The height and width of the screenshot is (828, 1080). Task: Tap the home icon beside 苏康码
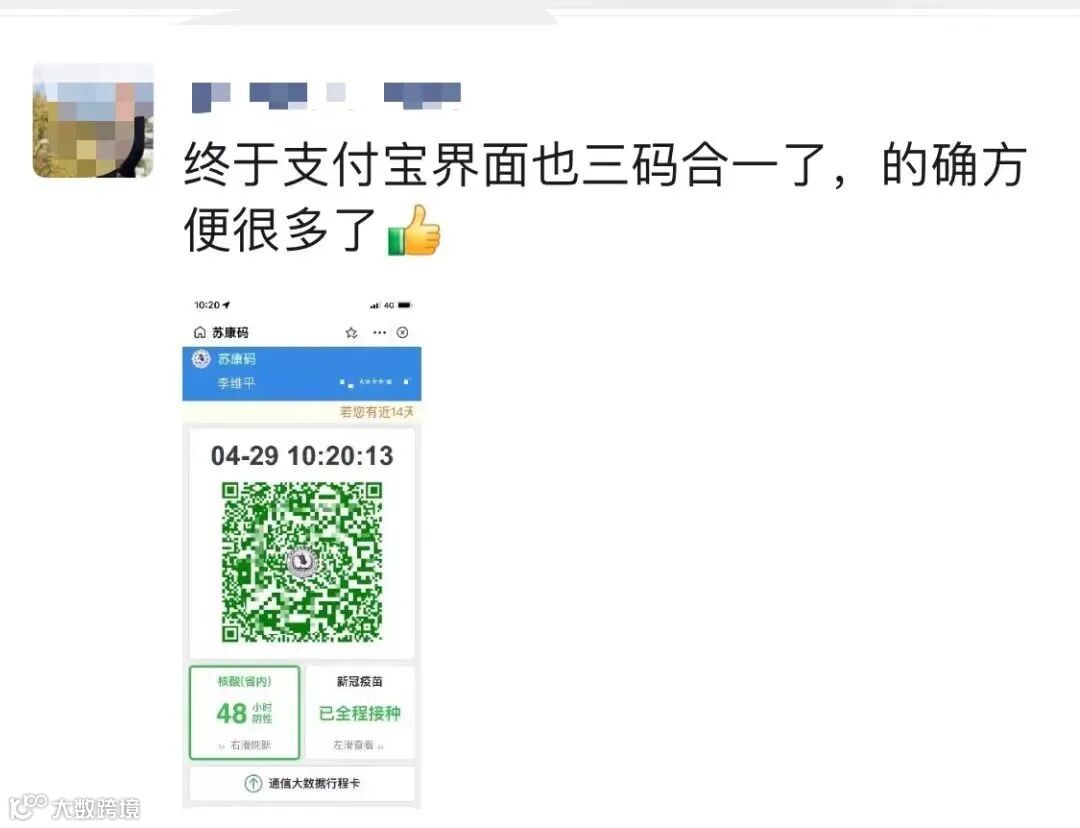pos(200,333)
